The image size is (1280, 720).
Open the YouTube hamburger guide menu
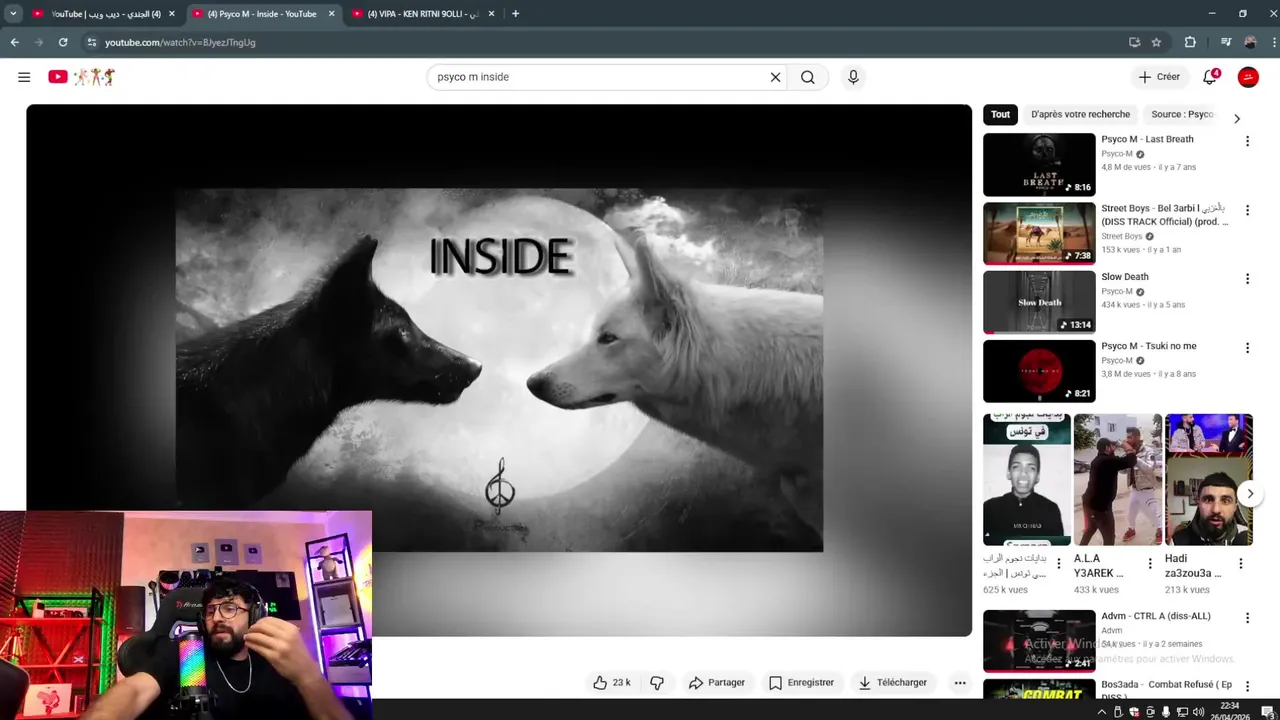pyautogui.click(x=24, y=77)
